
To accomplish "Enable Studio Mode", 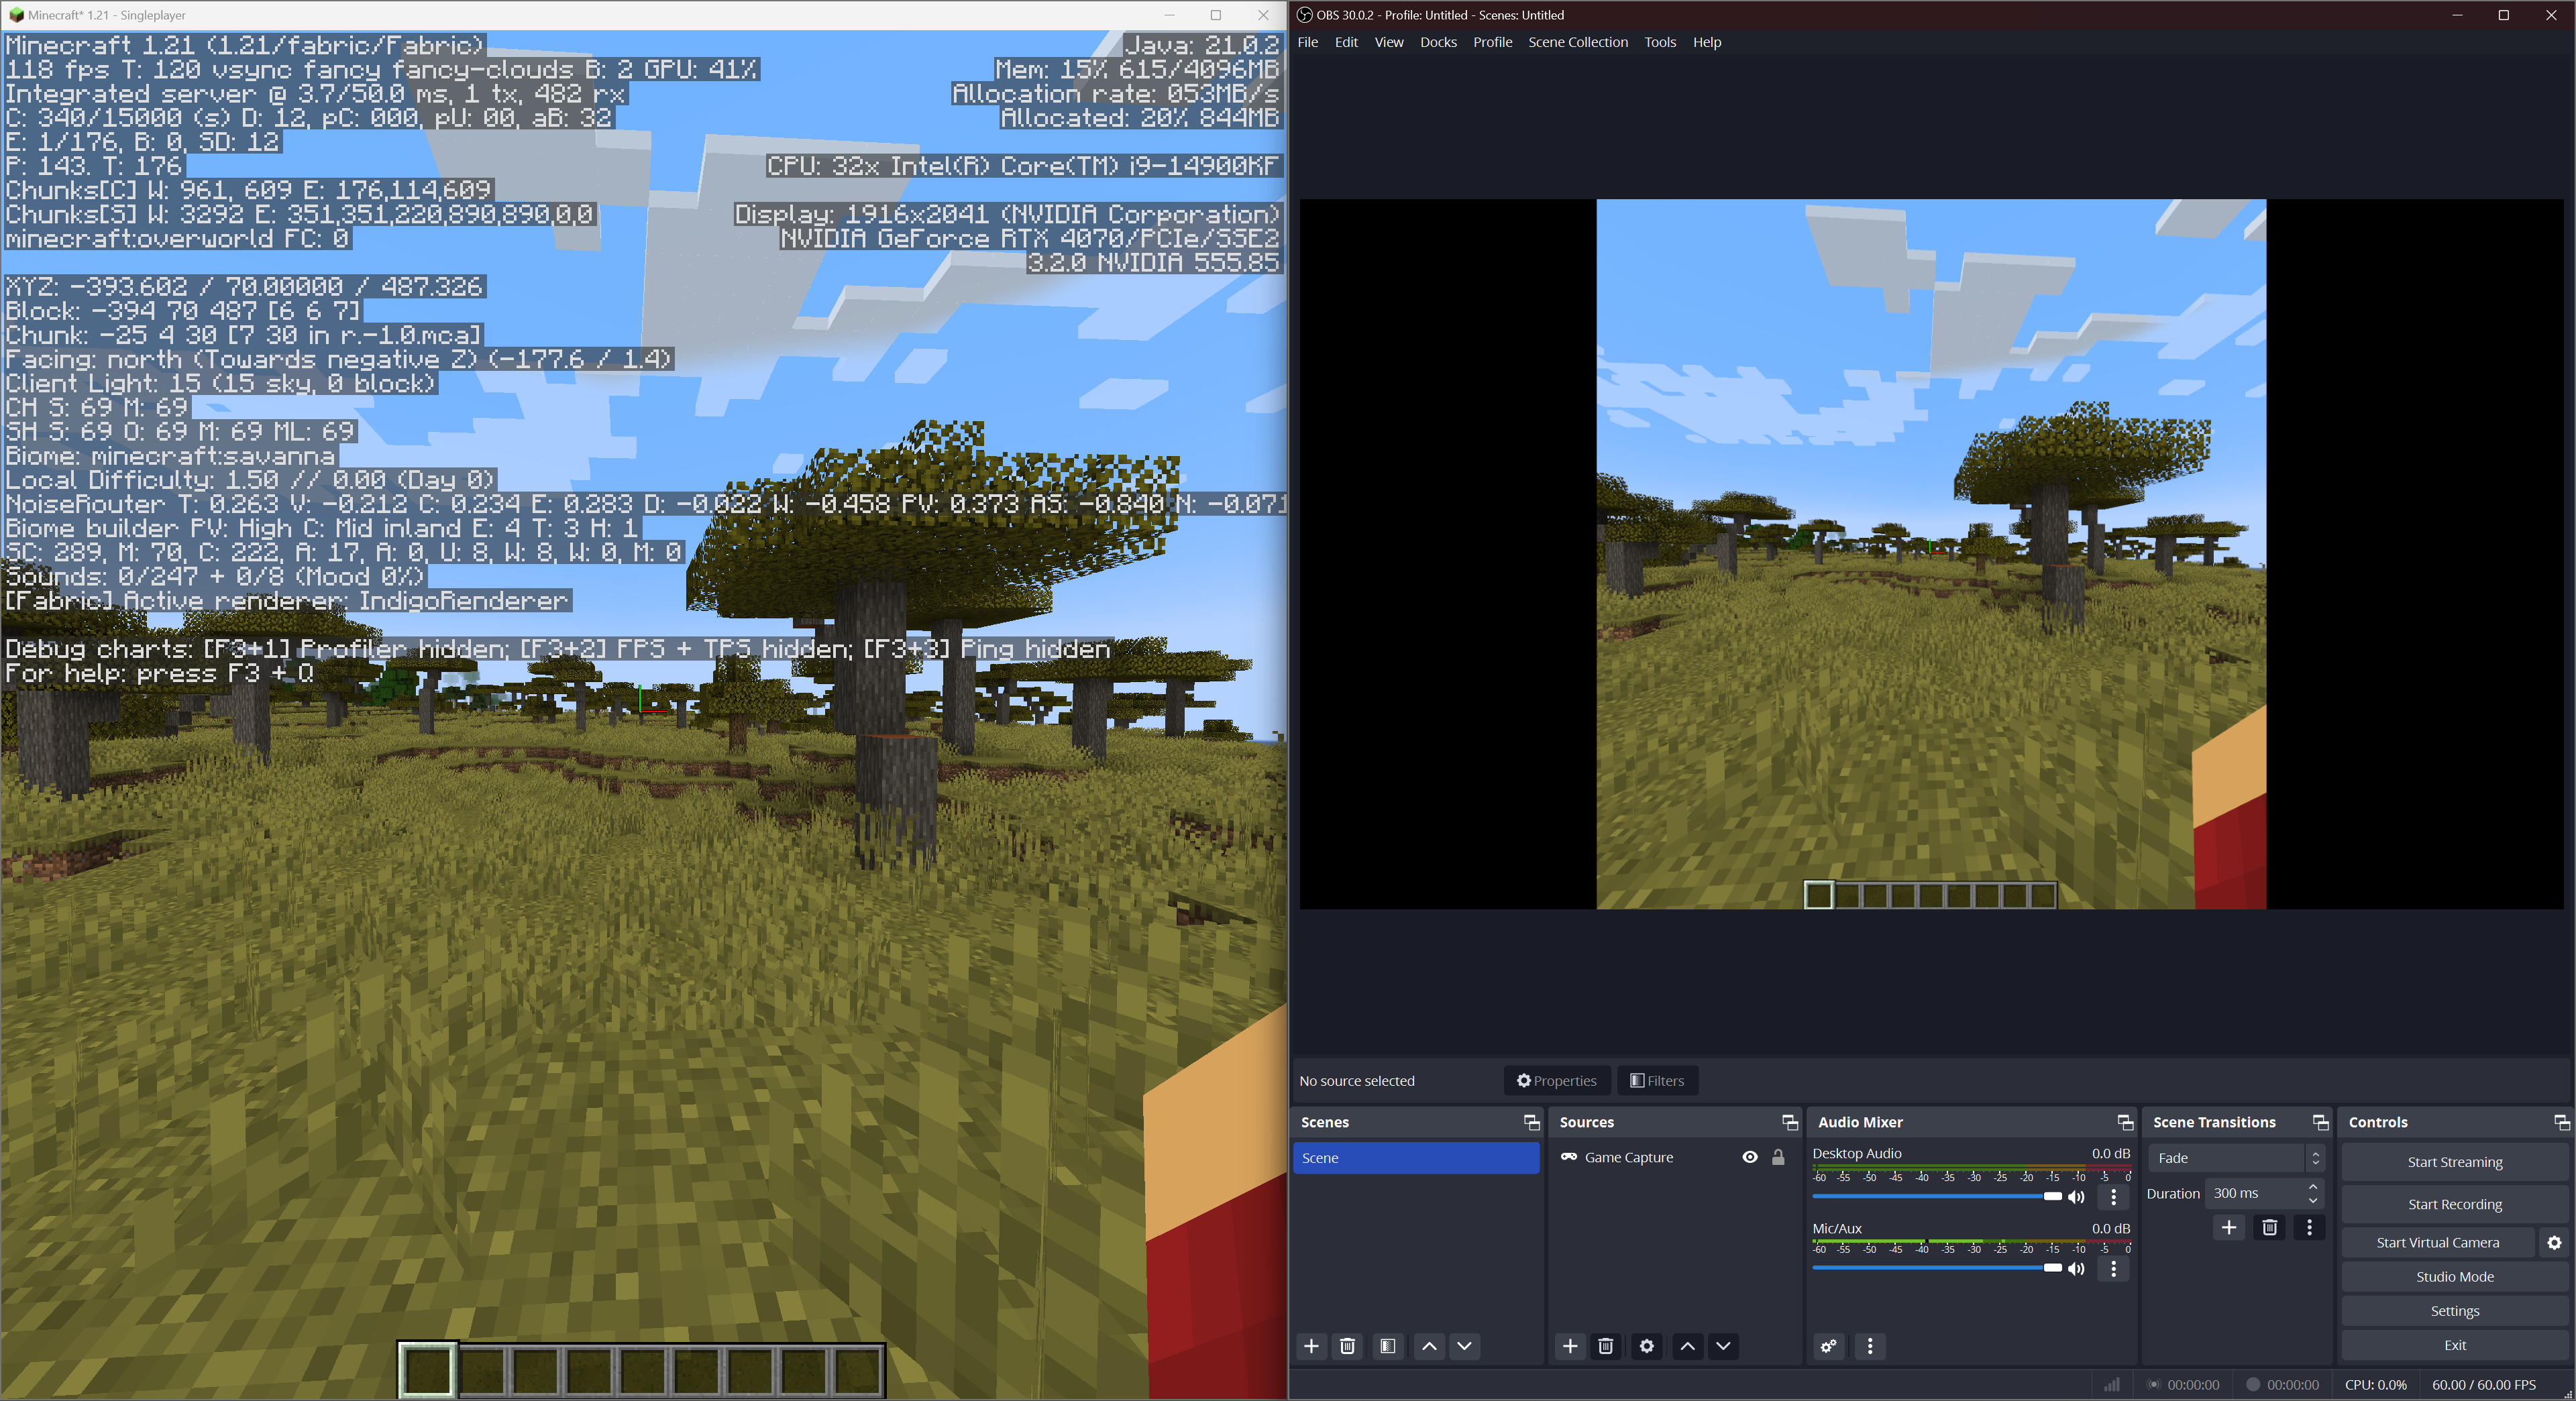I will pyautogui.click(x=2454, y=1277).
